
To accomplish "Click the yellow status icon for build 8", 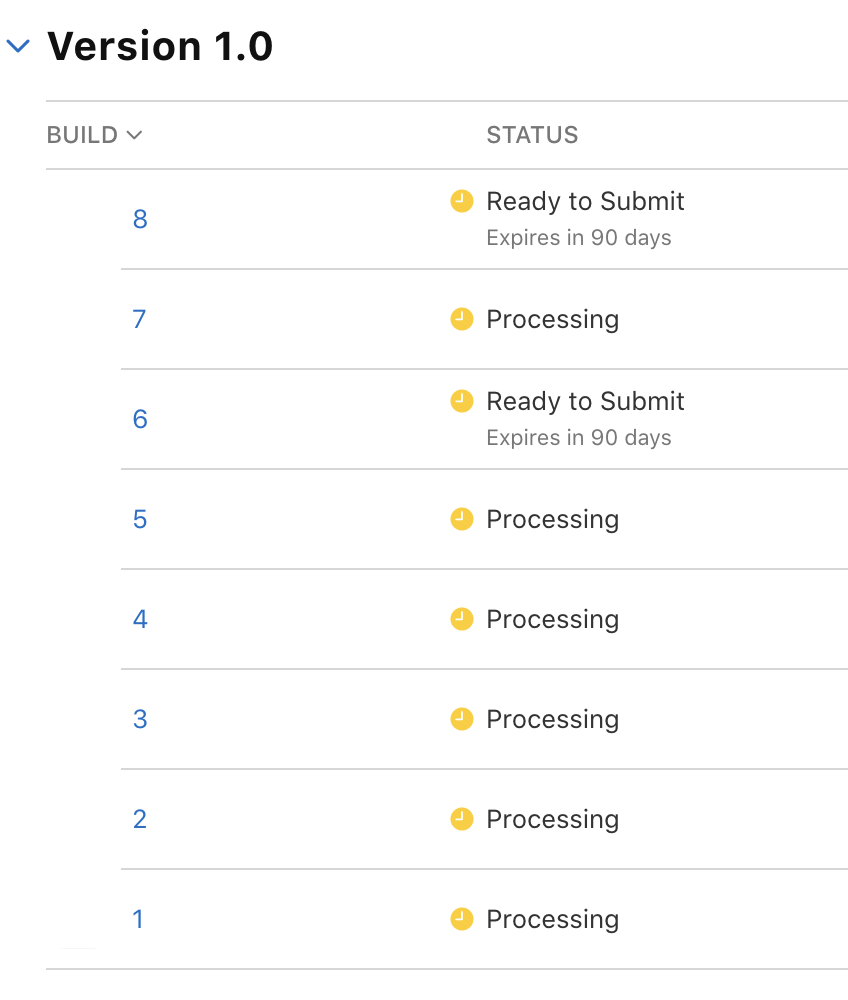I will pyautogui.click(x=461, y=201).
